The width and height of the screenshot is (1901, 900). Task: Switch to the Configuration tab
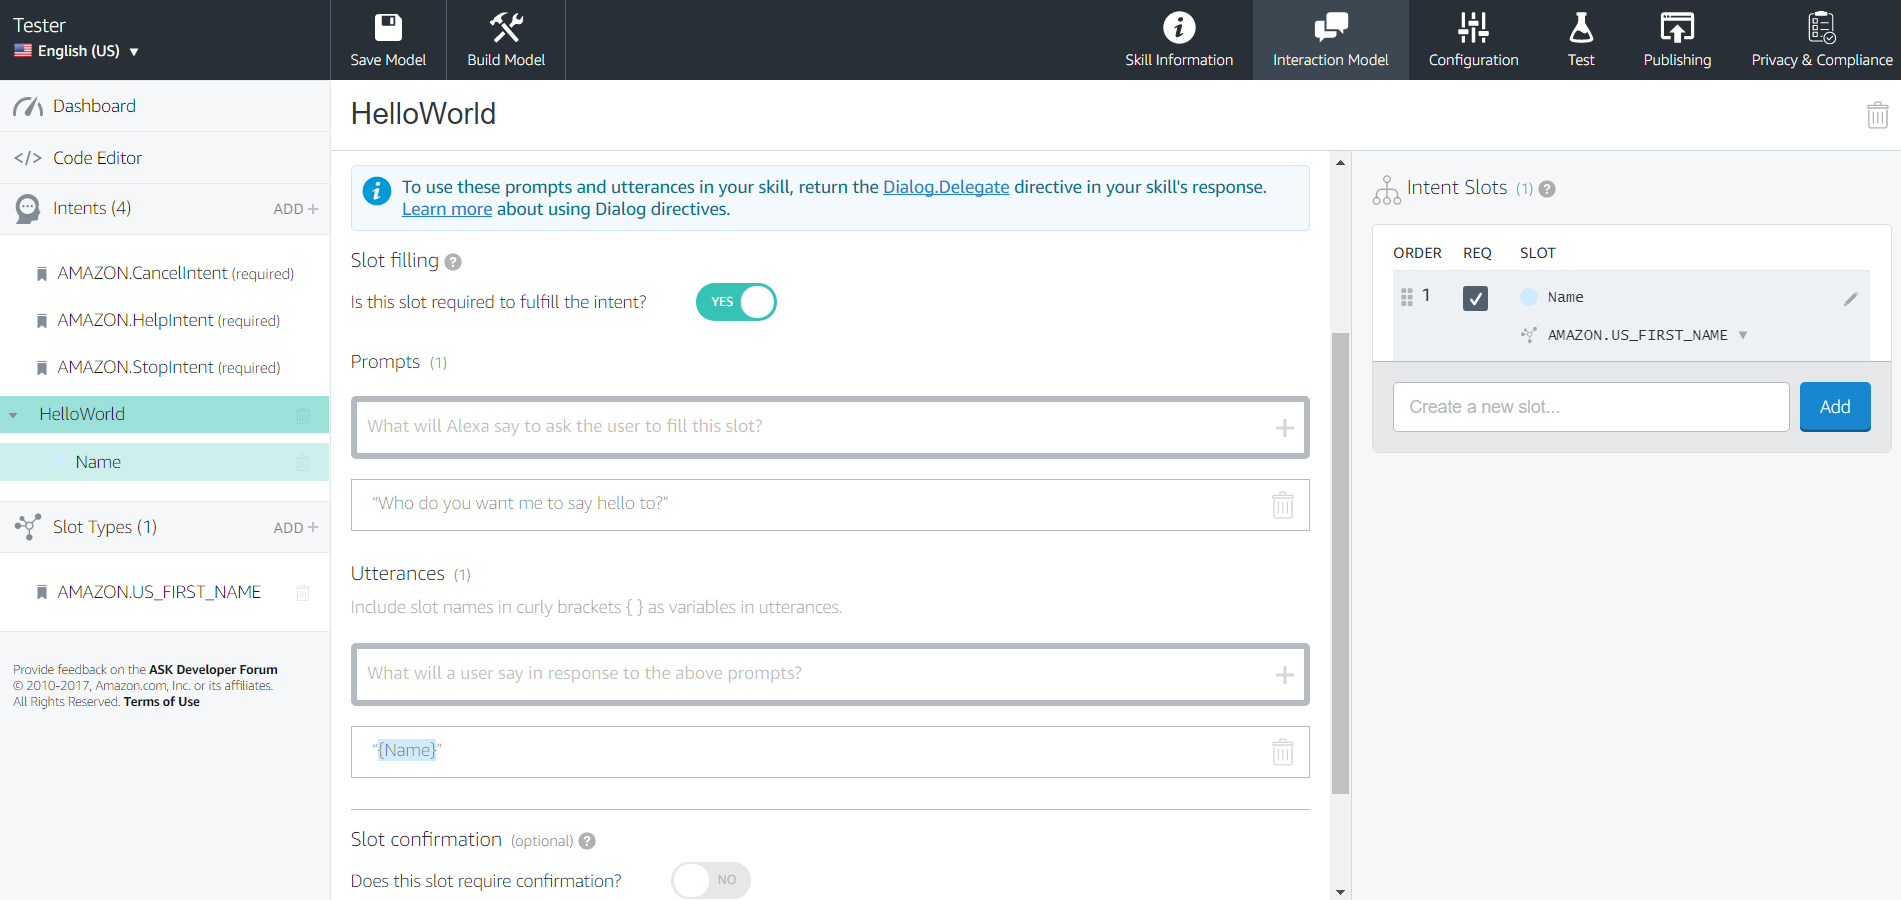tap(1473, 40)
